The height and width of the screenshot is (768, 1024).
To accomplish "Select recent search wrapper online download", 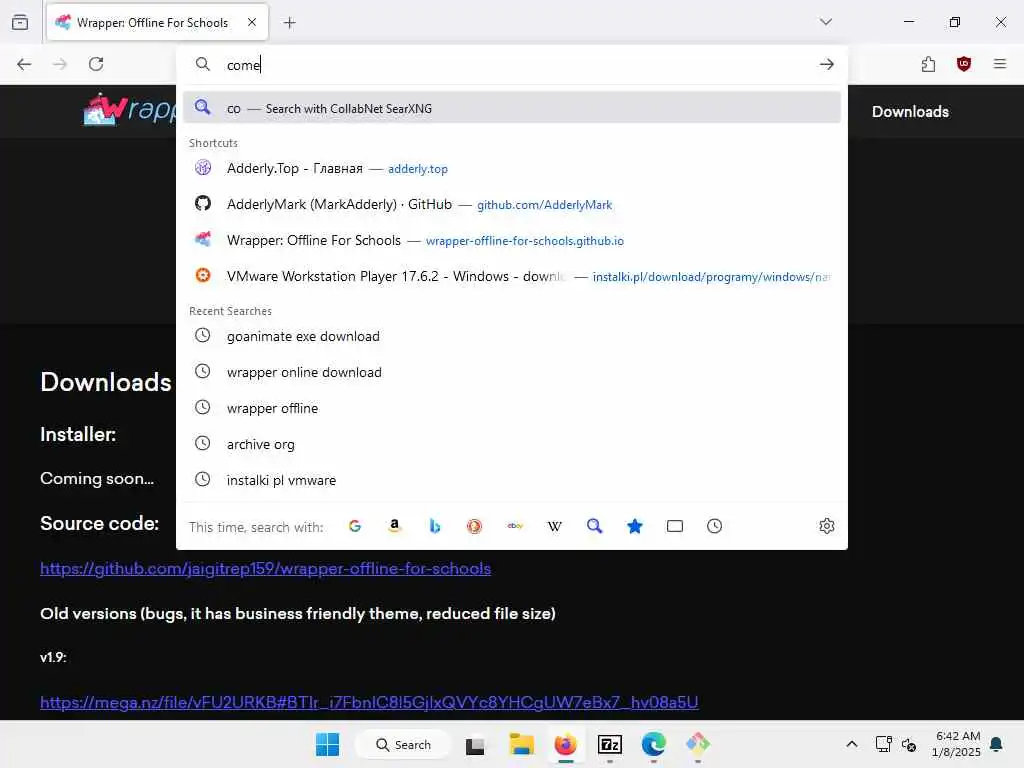I will tap(512, 372).
